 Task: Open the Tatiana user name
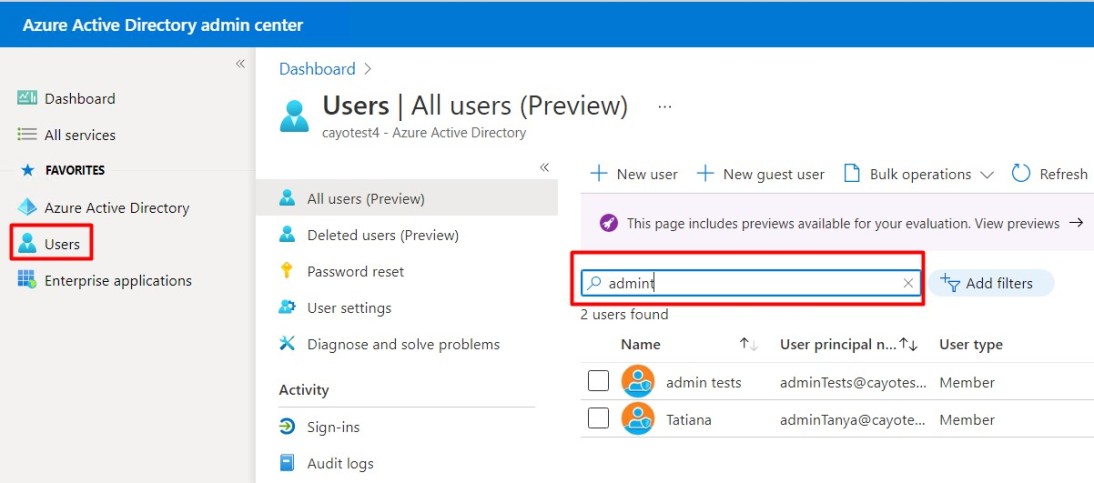coord(689,419)
